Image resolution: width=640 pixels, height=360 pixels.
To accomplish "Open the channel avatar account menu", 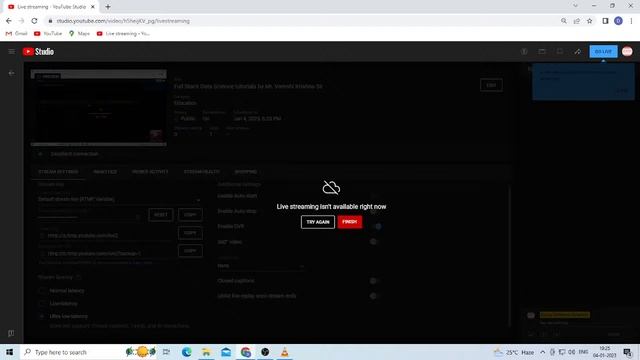I will 627,51.
